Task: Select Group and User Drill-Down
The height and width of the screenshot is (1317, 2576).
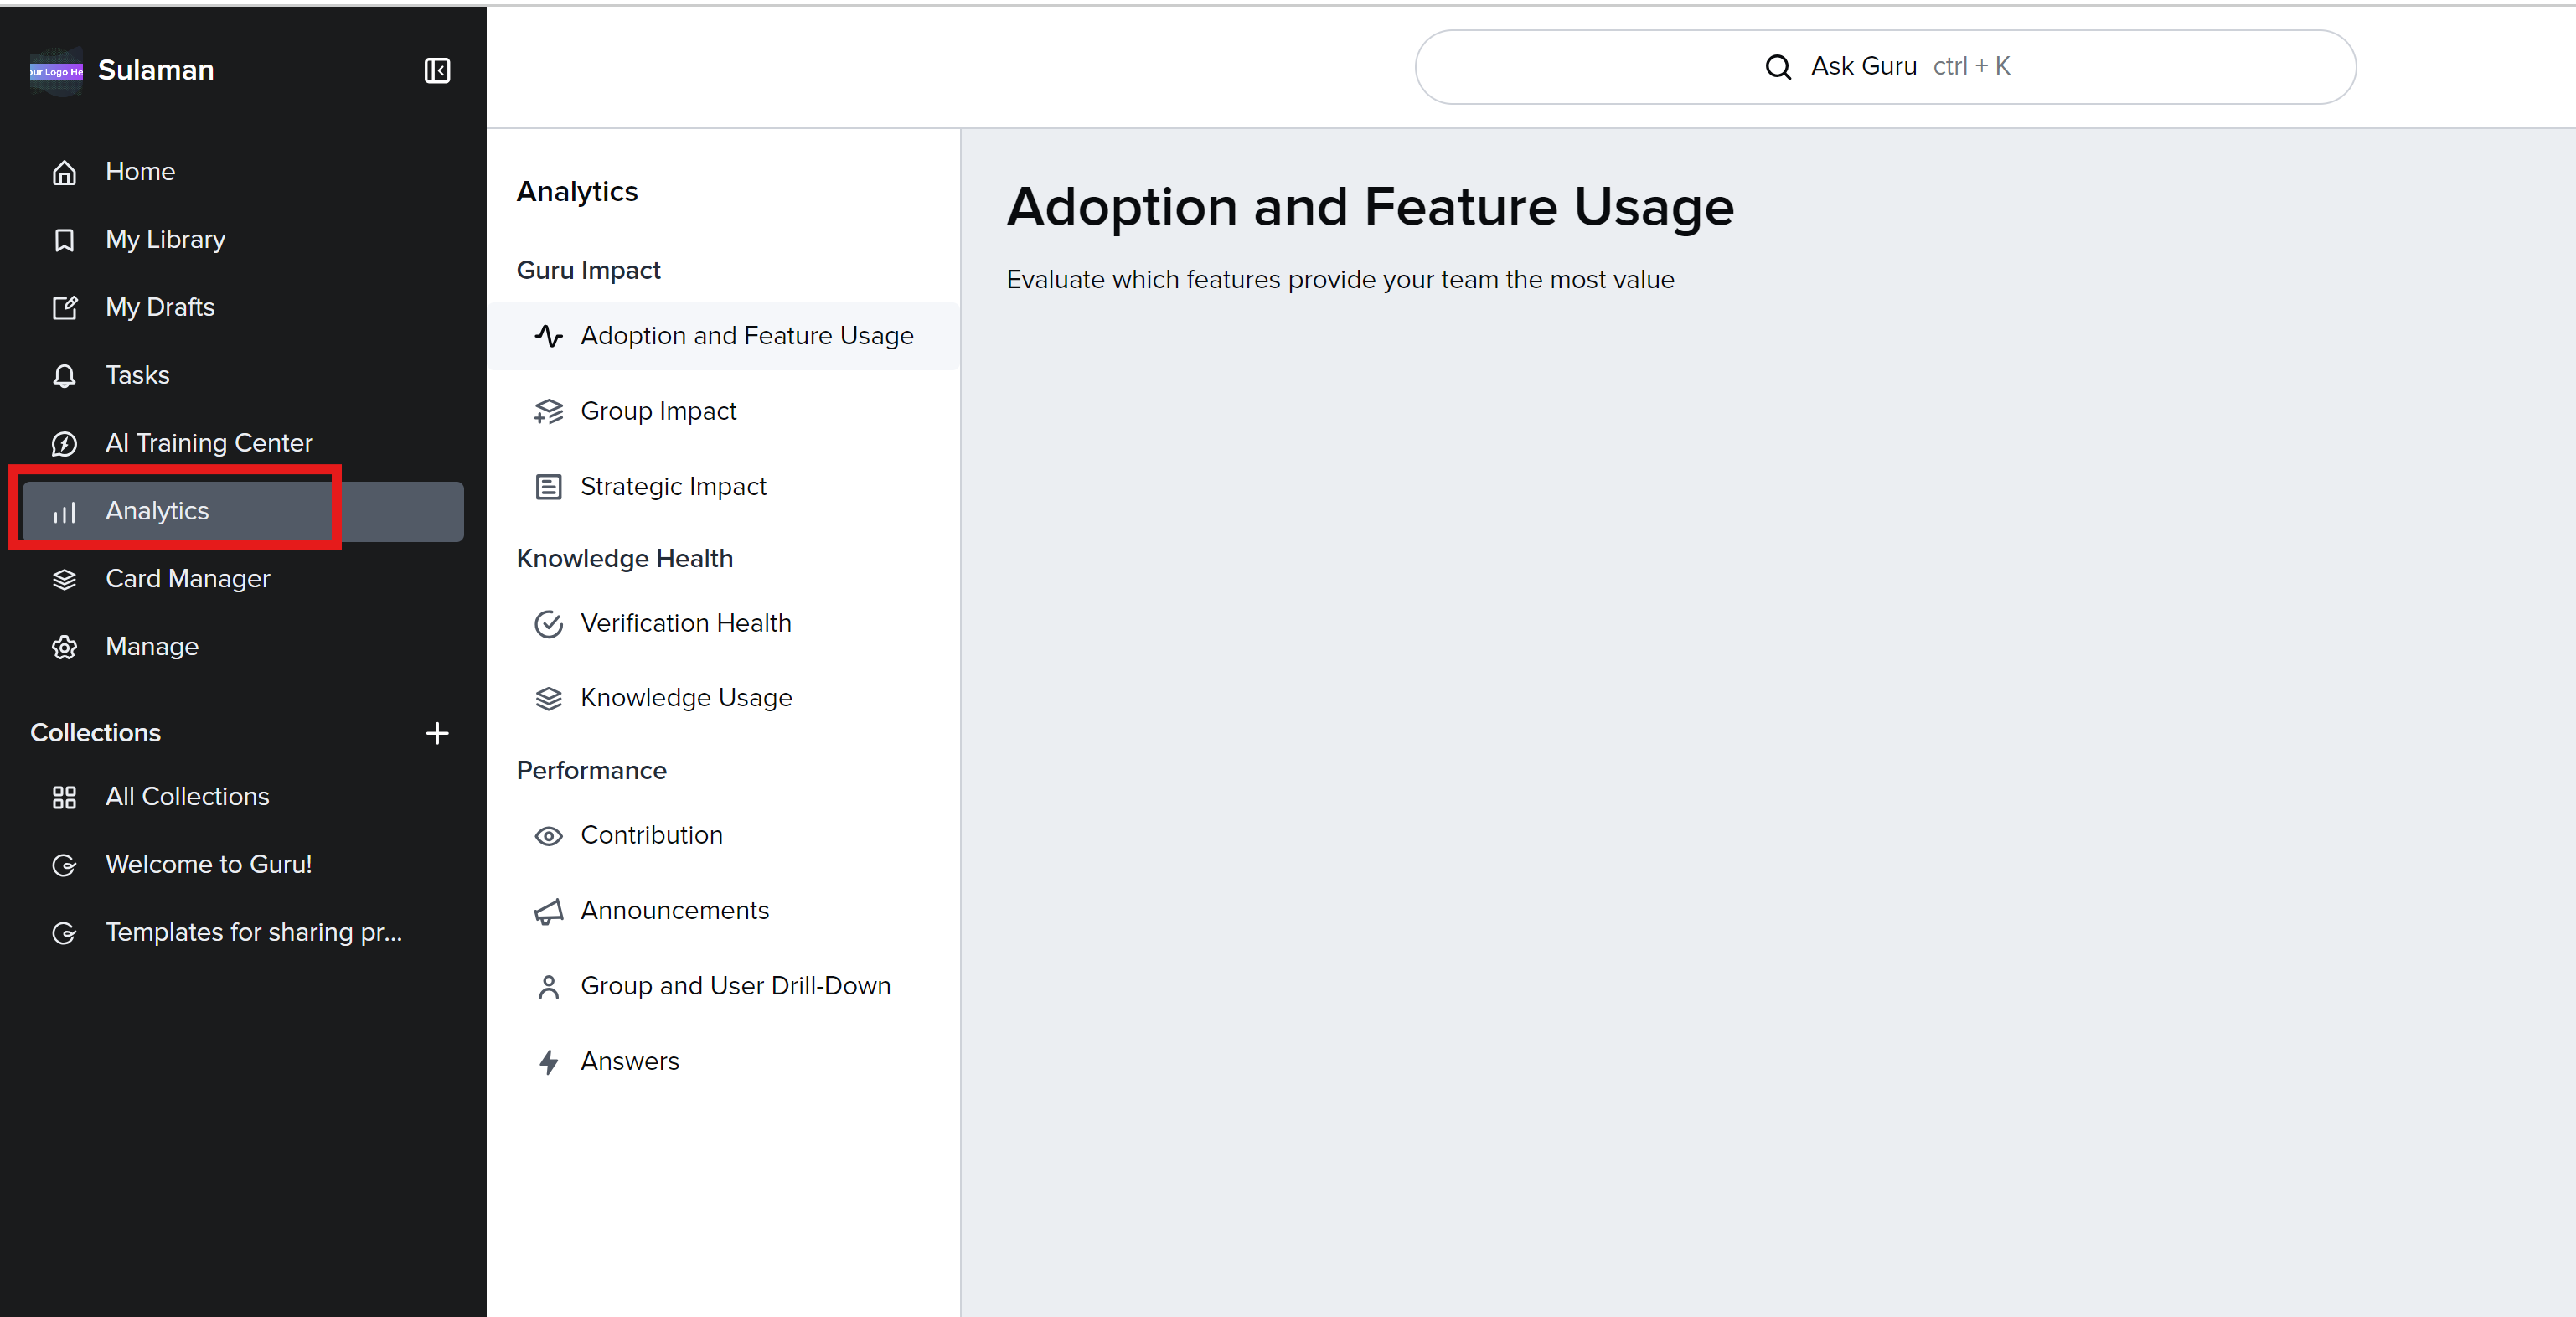Action: [x=735, y=986]
